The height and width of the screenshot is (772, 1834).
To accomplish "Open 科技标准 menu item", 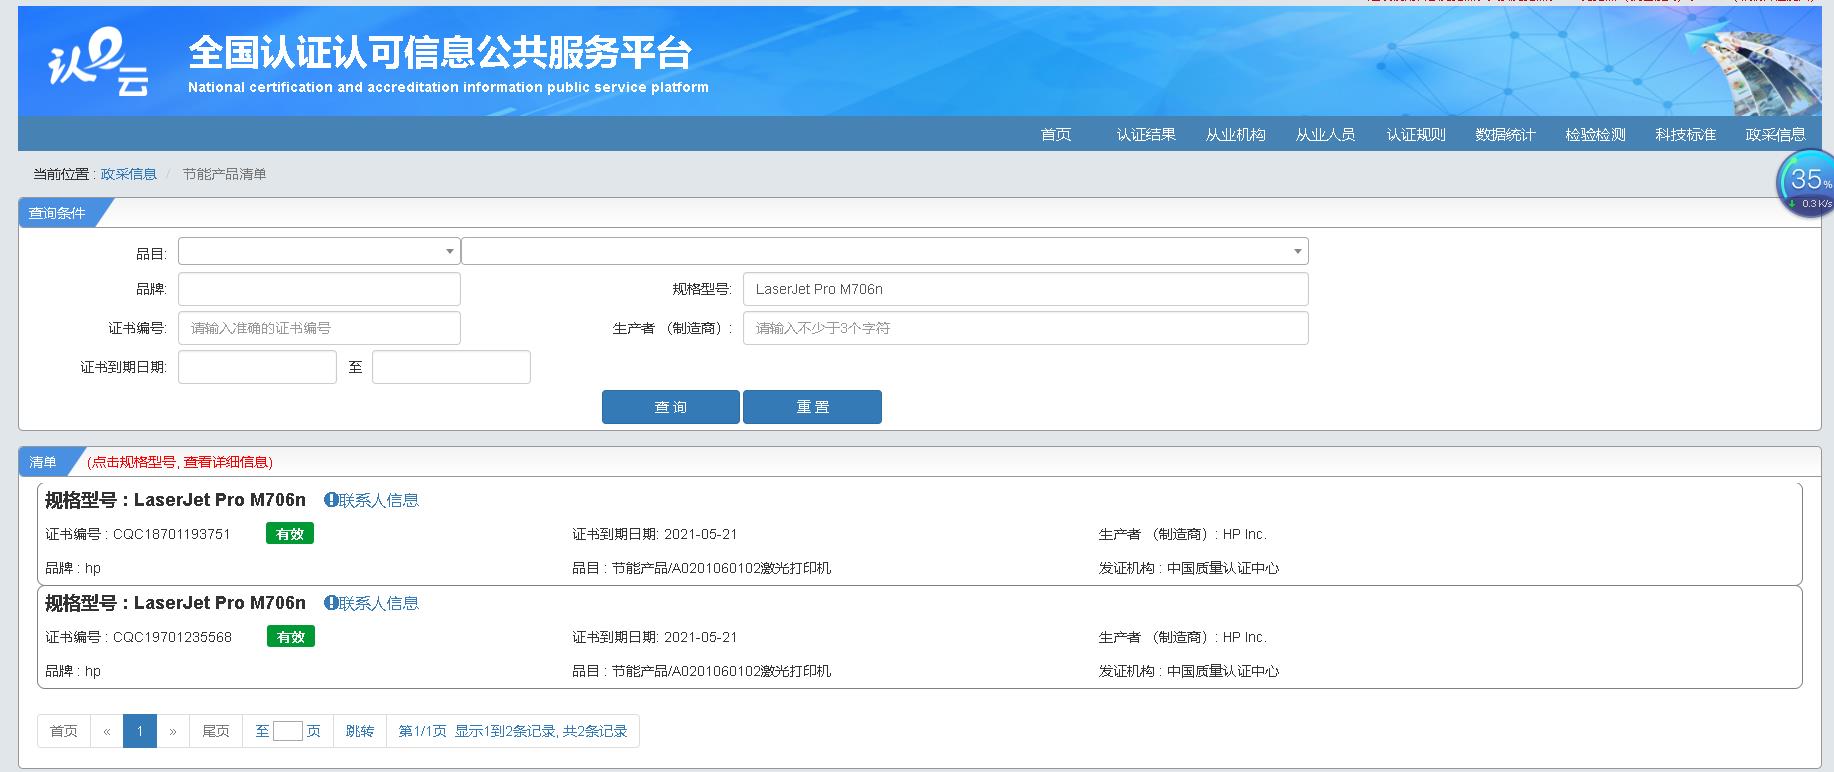I will tap(1686, 135).
